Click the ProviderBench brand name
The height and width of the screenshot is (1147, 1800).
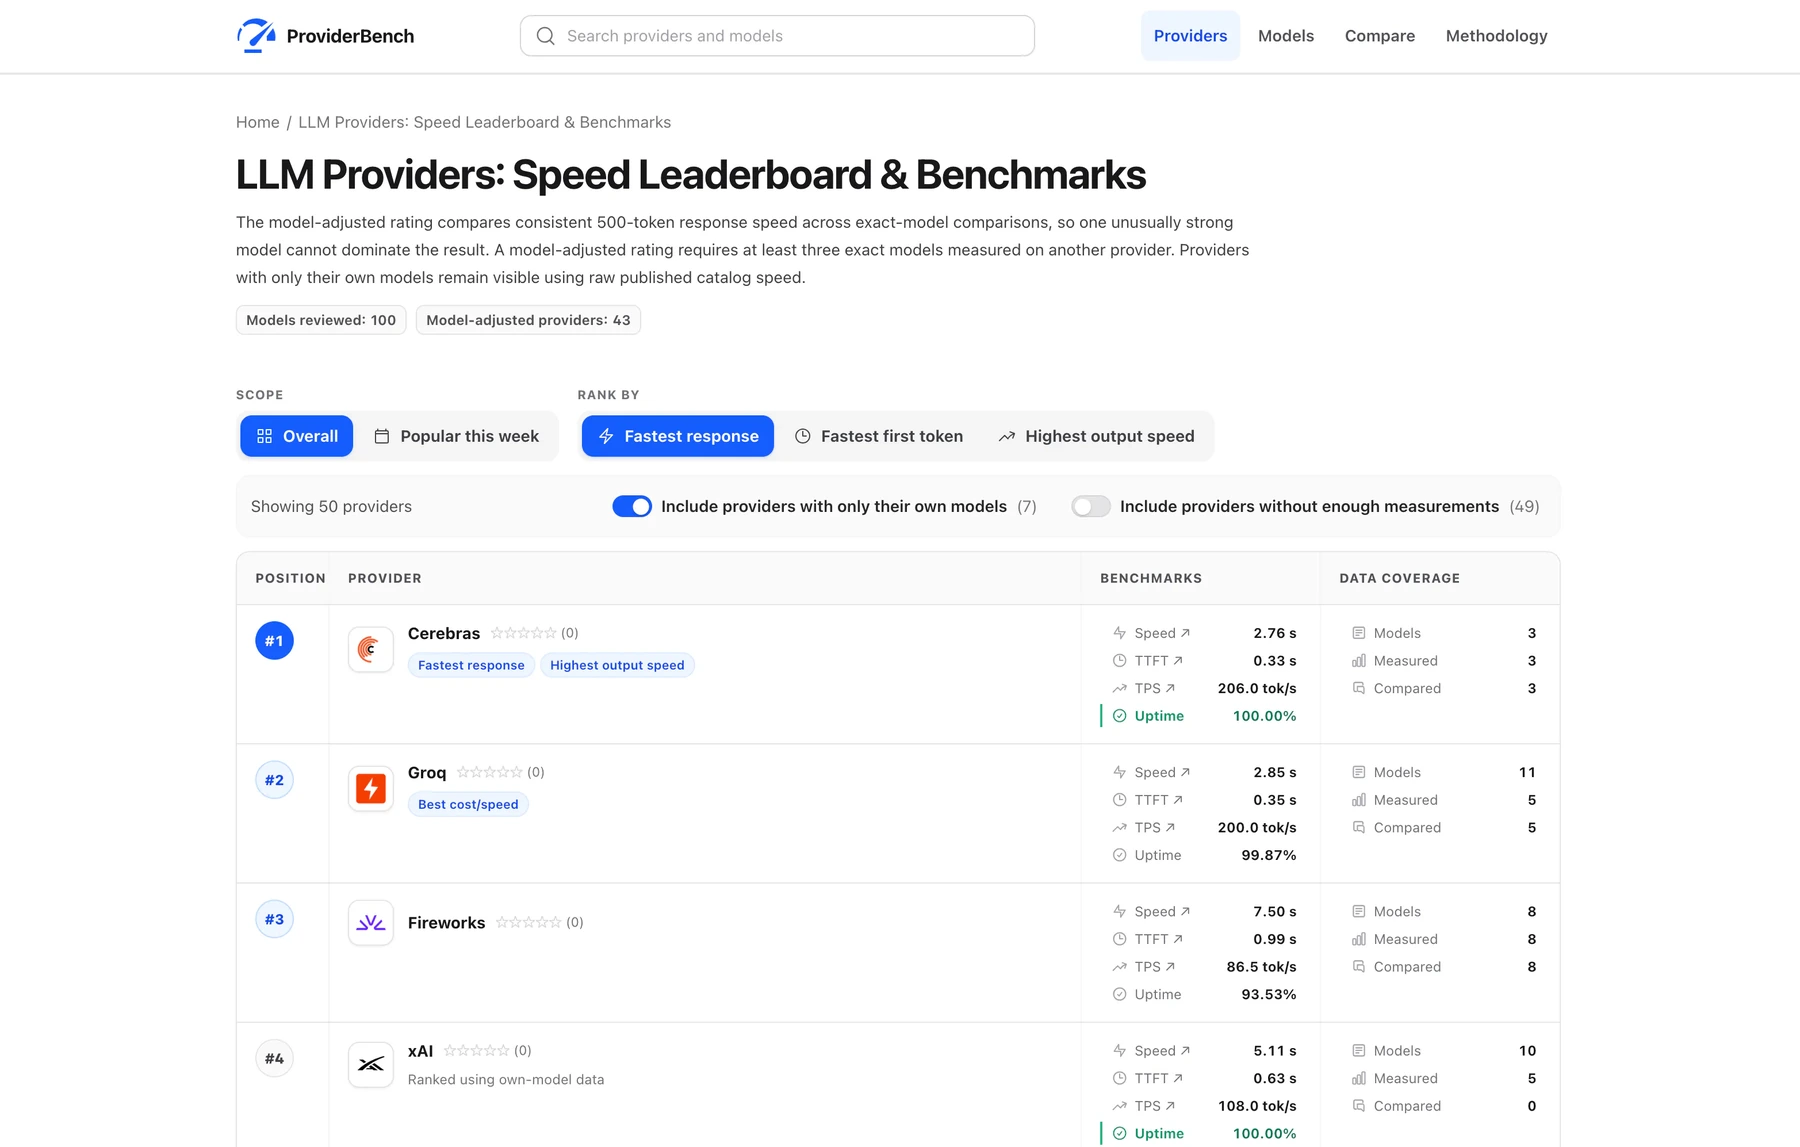coord(350,36)
